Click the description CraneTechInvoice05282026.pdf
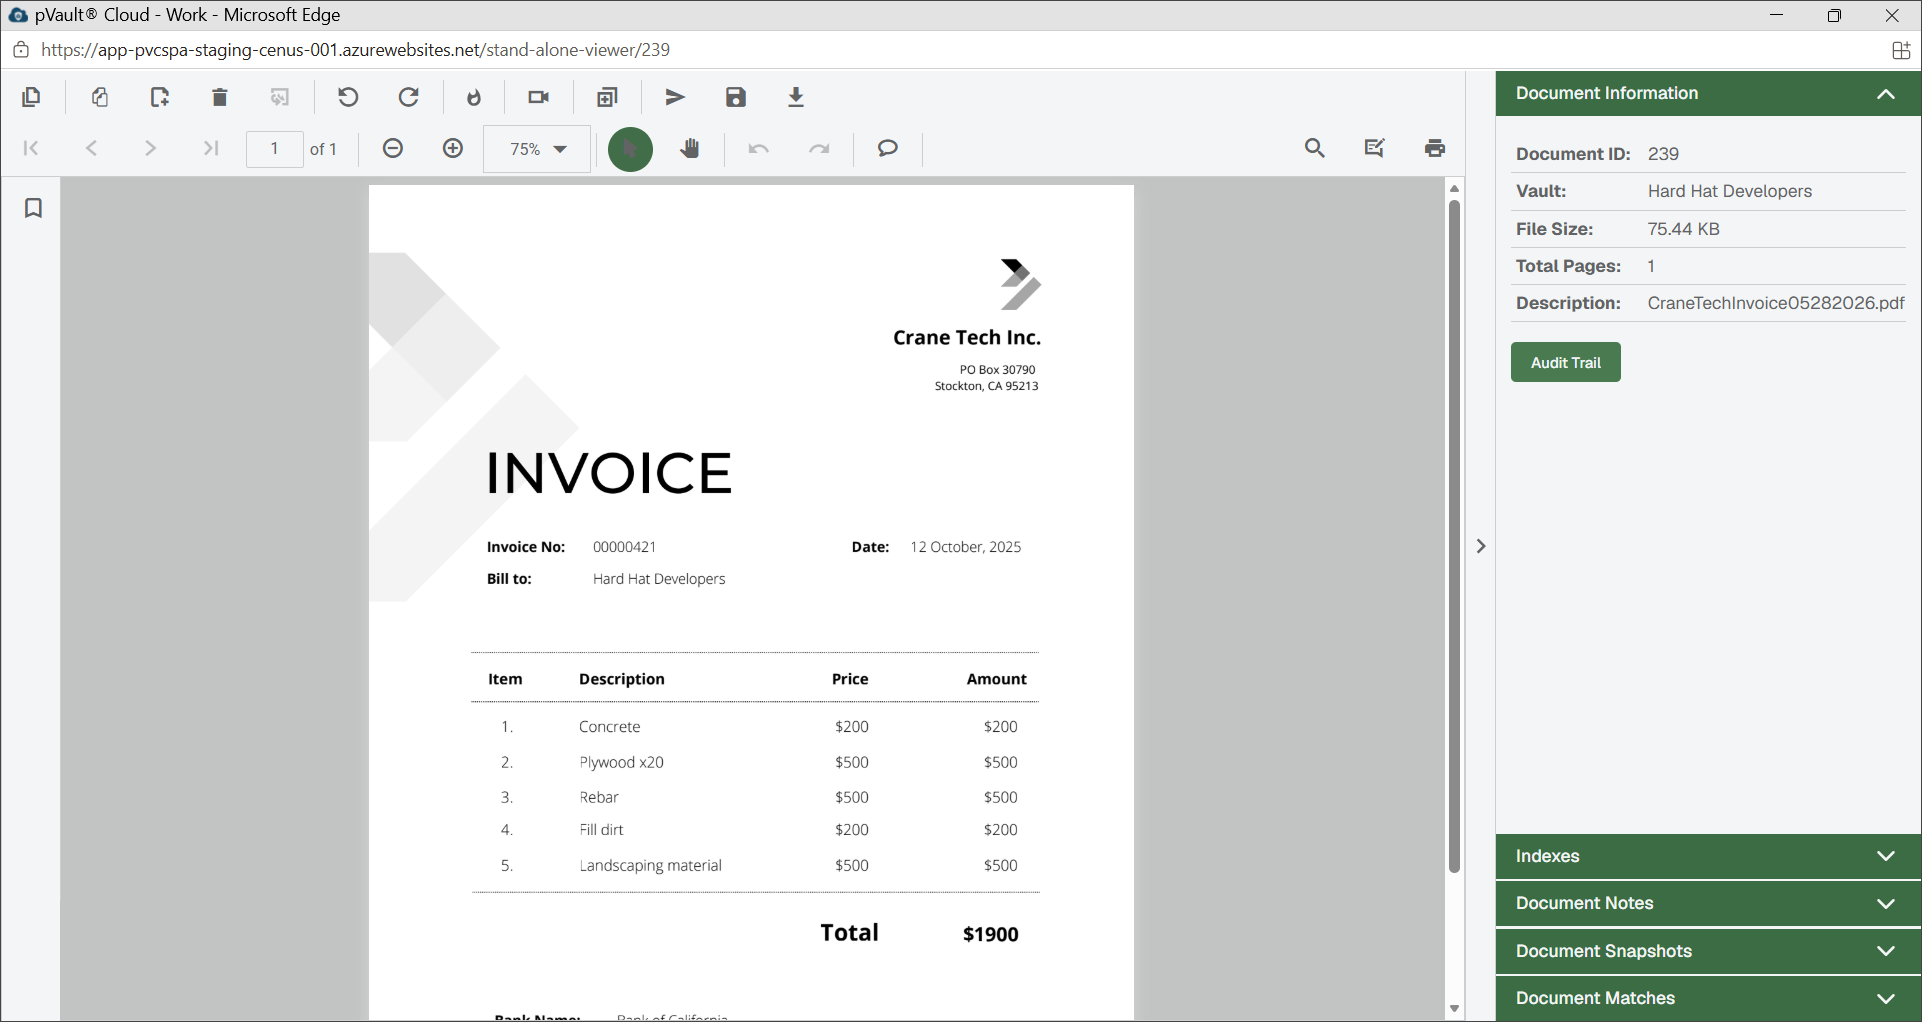 click(1776, 303)
